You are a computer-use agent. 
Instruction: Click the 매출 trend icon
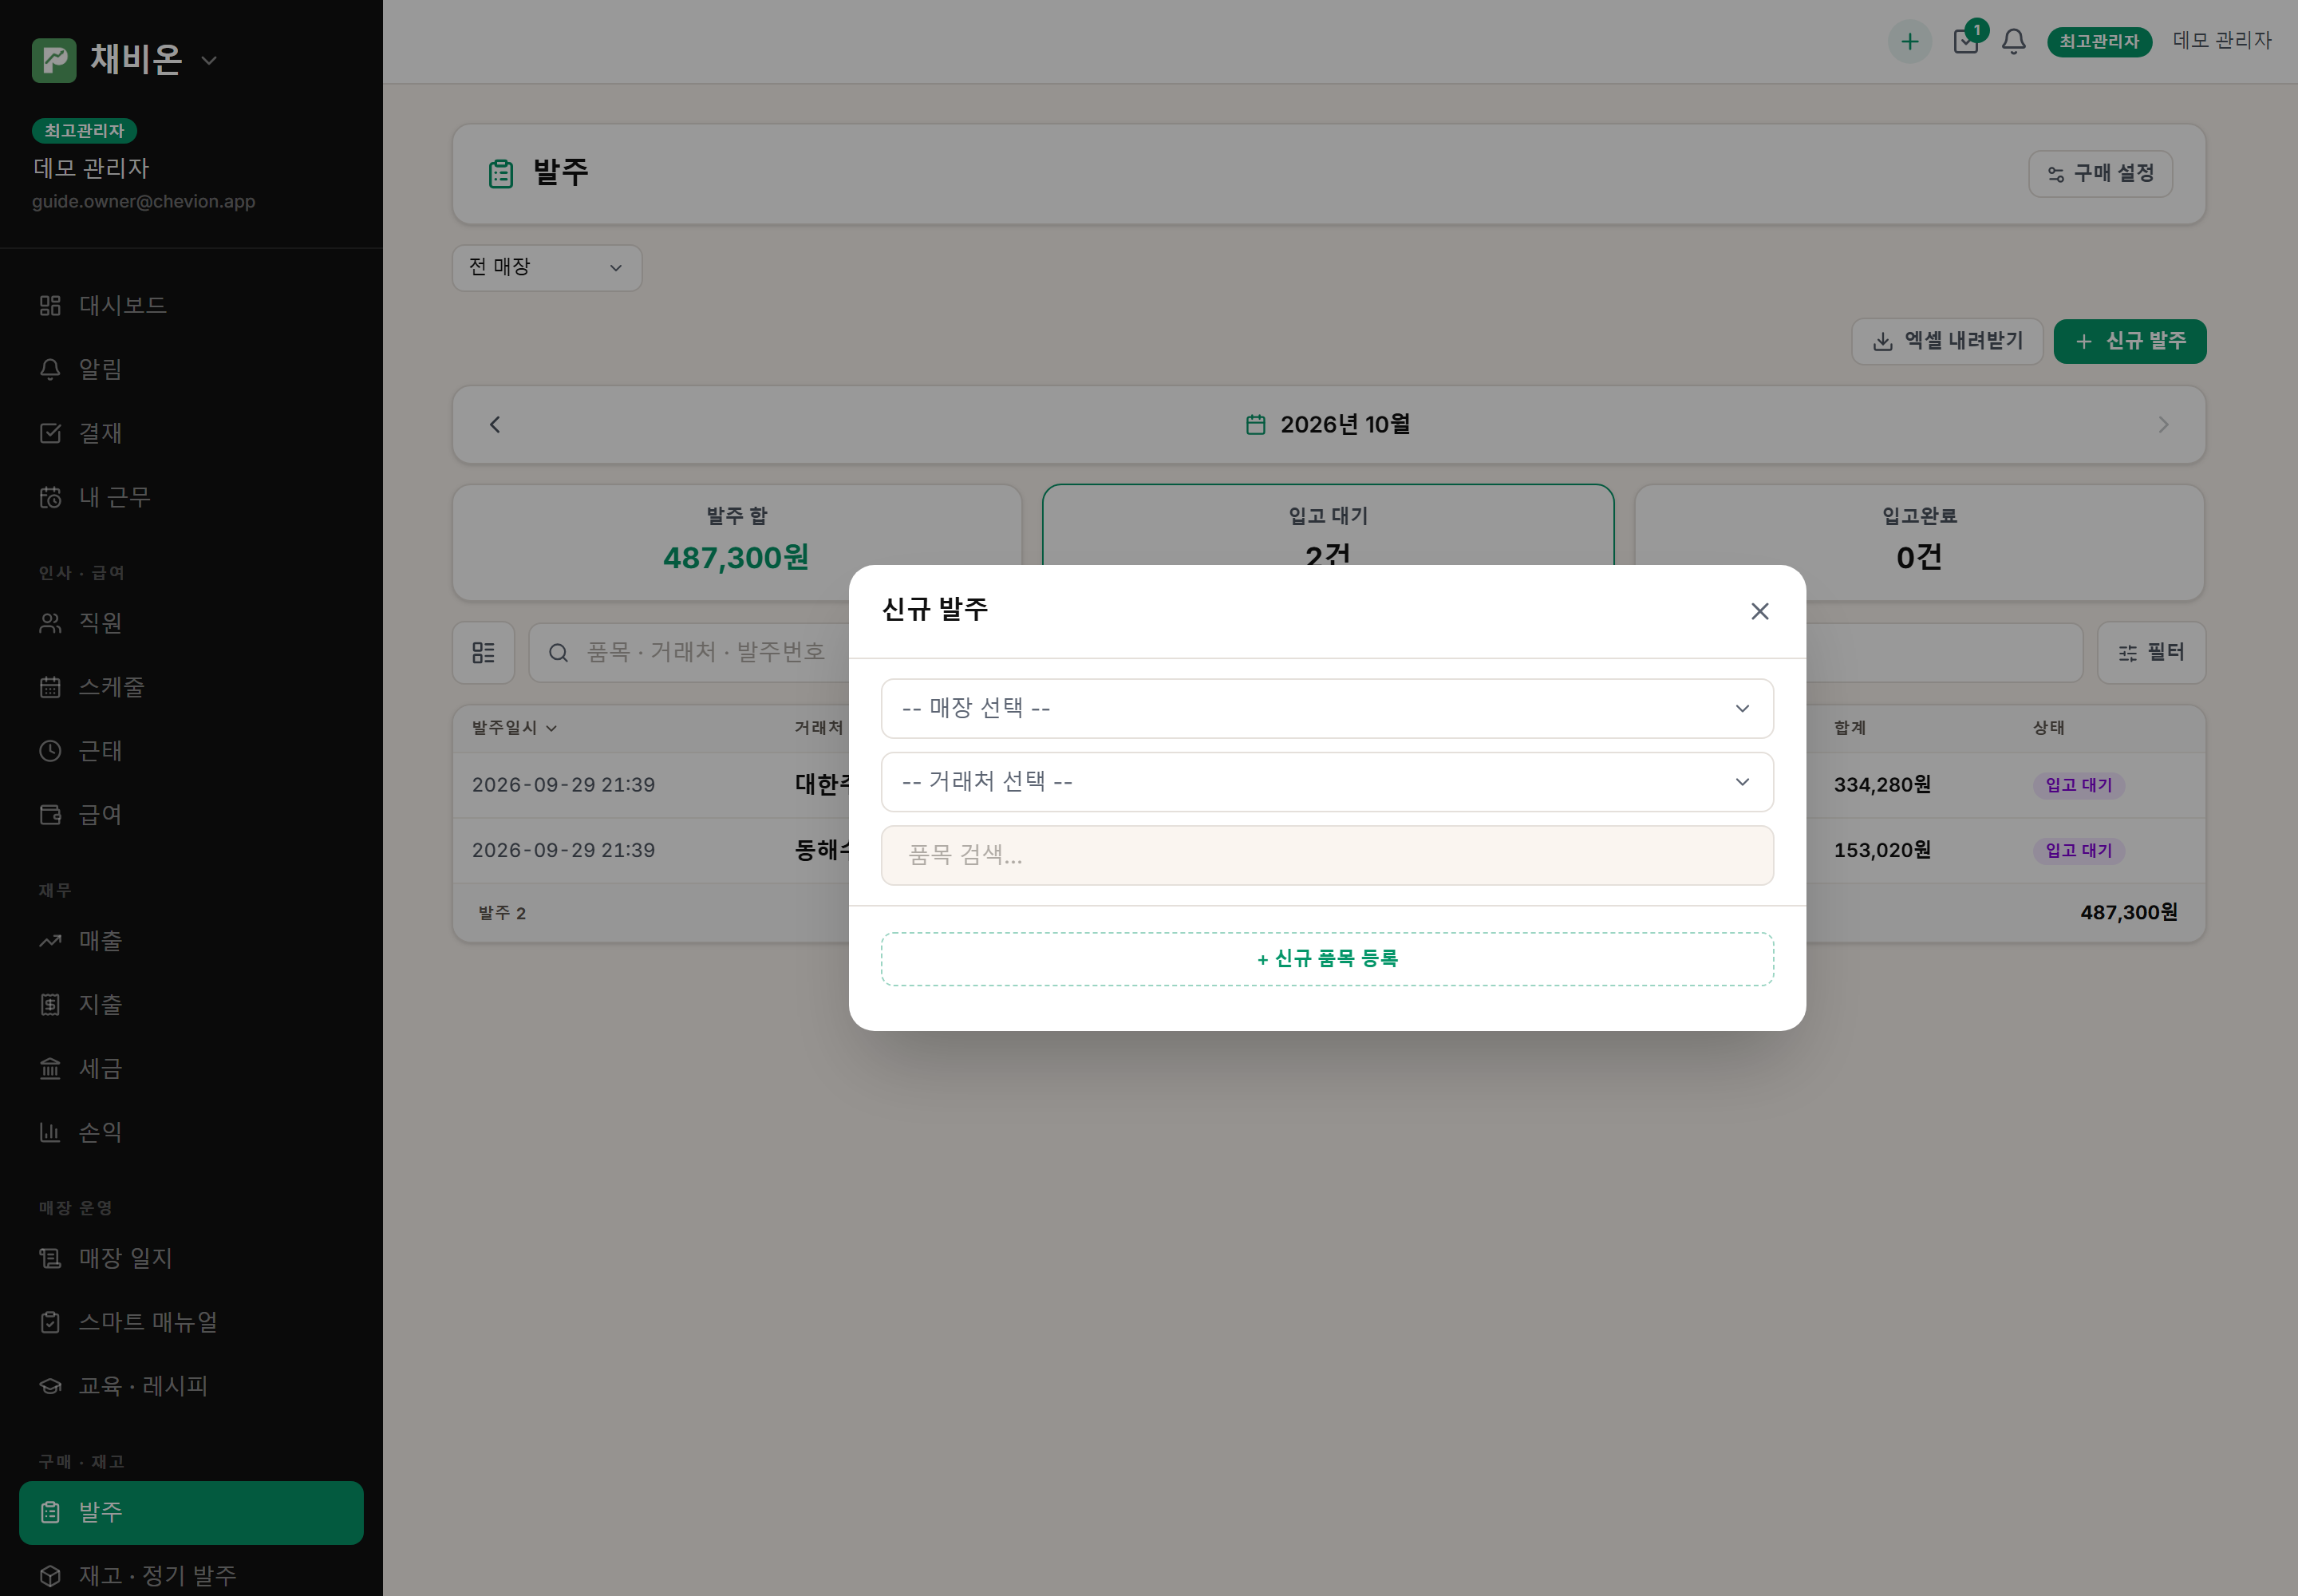click(x=50, y=941)
